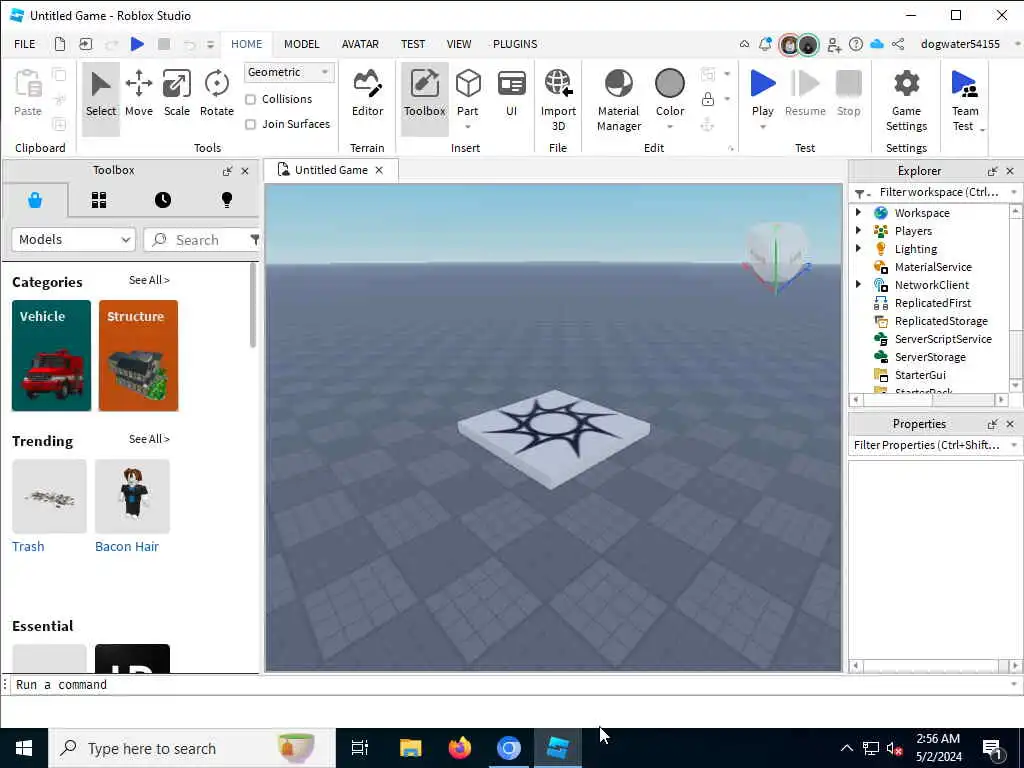Open Toolbox Inventory grid tab
The width and height of the screenshot is (1024, 768).
[x=99, y=200]
